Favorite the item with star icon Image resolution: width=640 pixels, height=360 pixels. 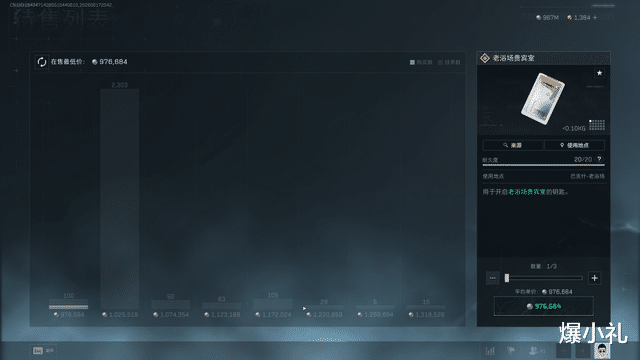point(599,73)
